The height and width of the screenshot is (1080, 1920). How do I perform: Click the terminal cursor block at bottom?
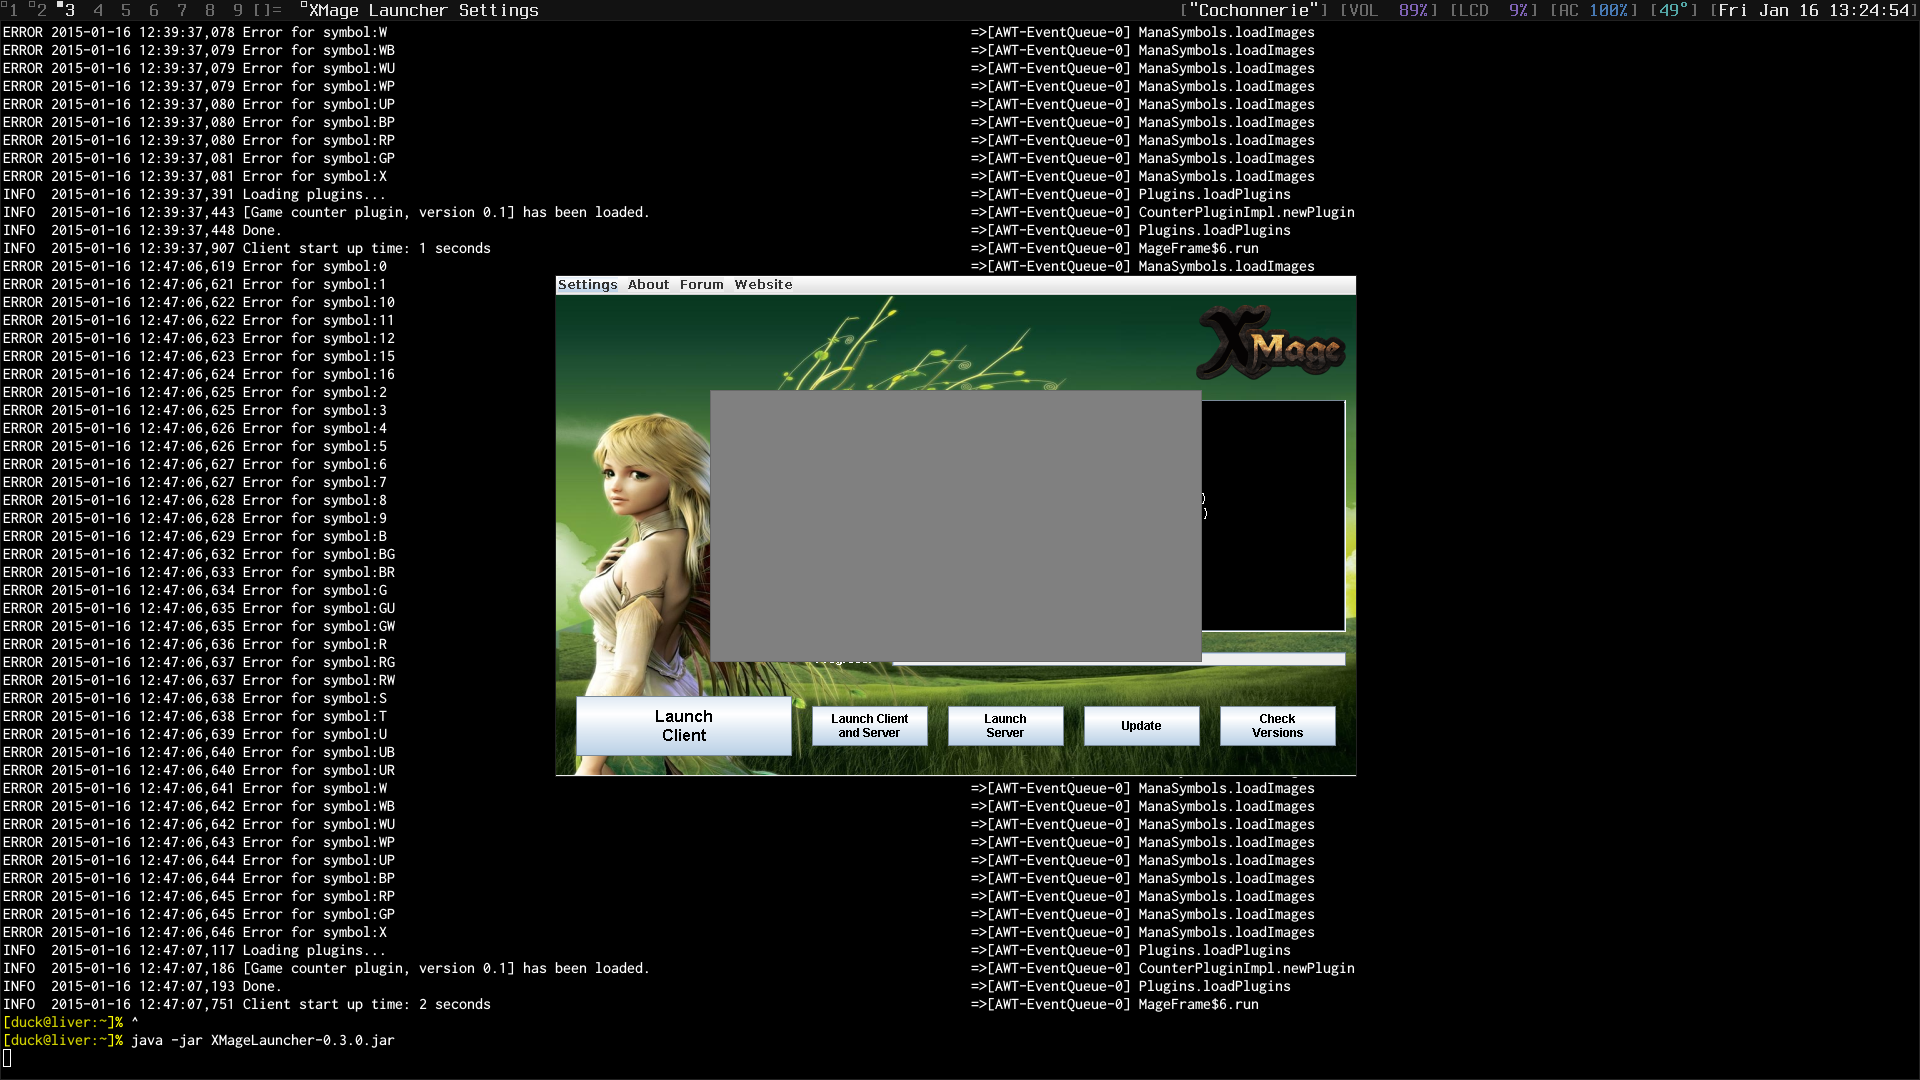(7, 1059)
